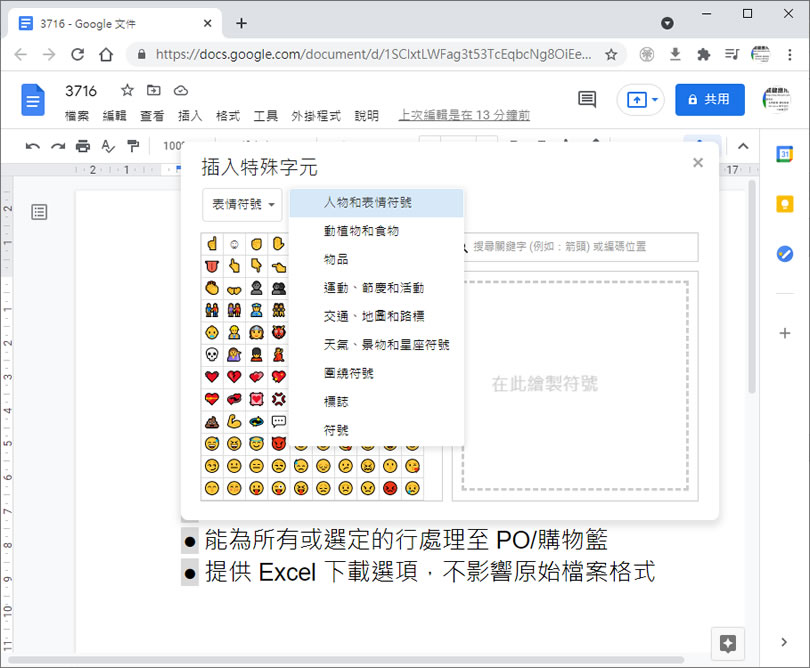The image size is (810, 668).
Task: Open the present mode dropdown arrow
Action: coord(655,100)
